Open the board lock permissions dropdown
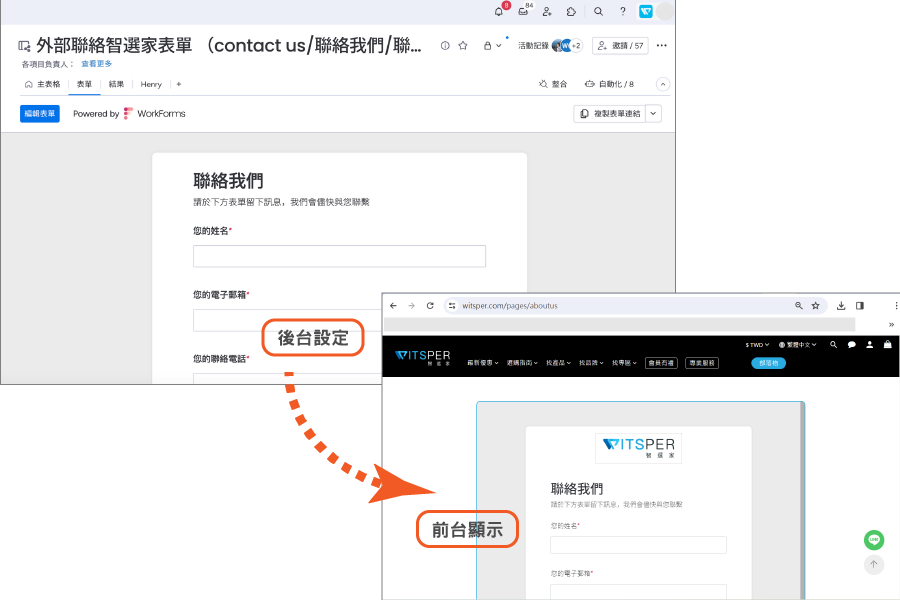Image resolution: width=900 pixels, height=600 pixels. [x=492, y=45]
